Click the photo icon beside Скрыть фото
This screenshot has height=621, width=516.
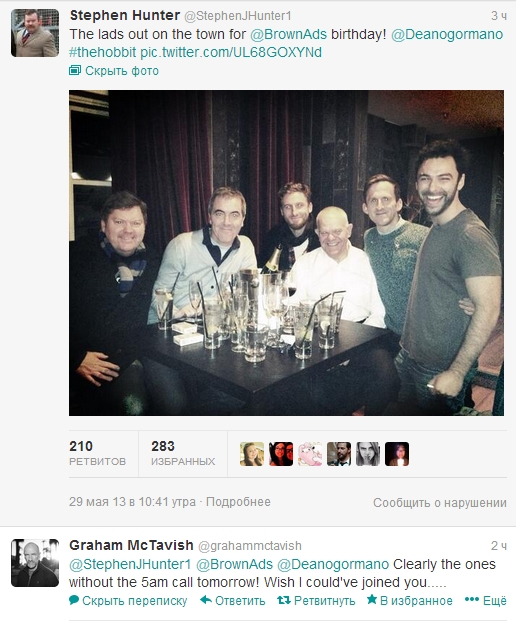coord(75,71)
